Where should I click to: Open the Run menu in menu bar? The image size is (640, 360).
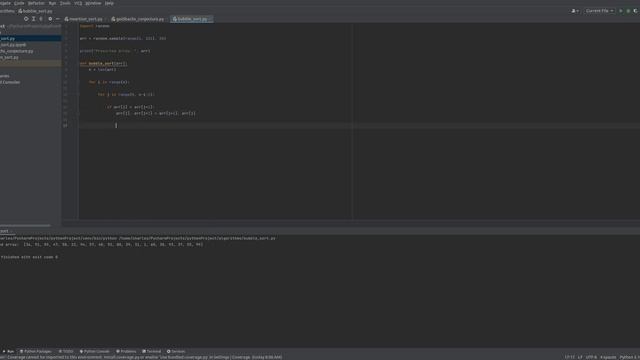click(x=52, y=3)
